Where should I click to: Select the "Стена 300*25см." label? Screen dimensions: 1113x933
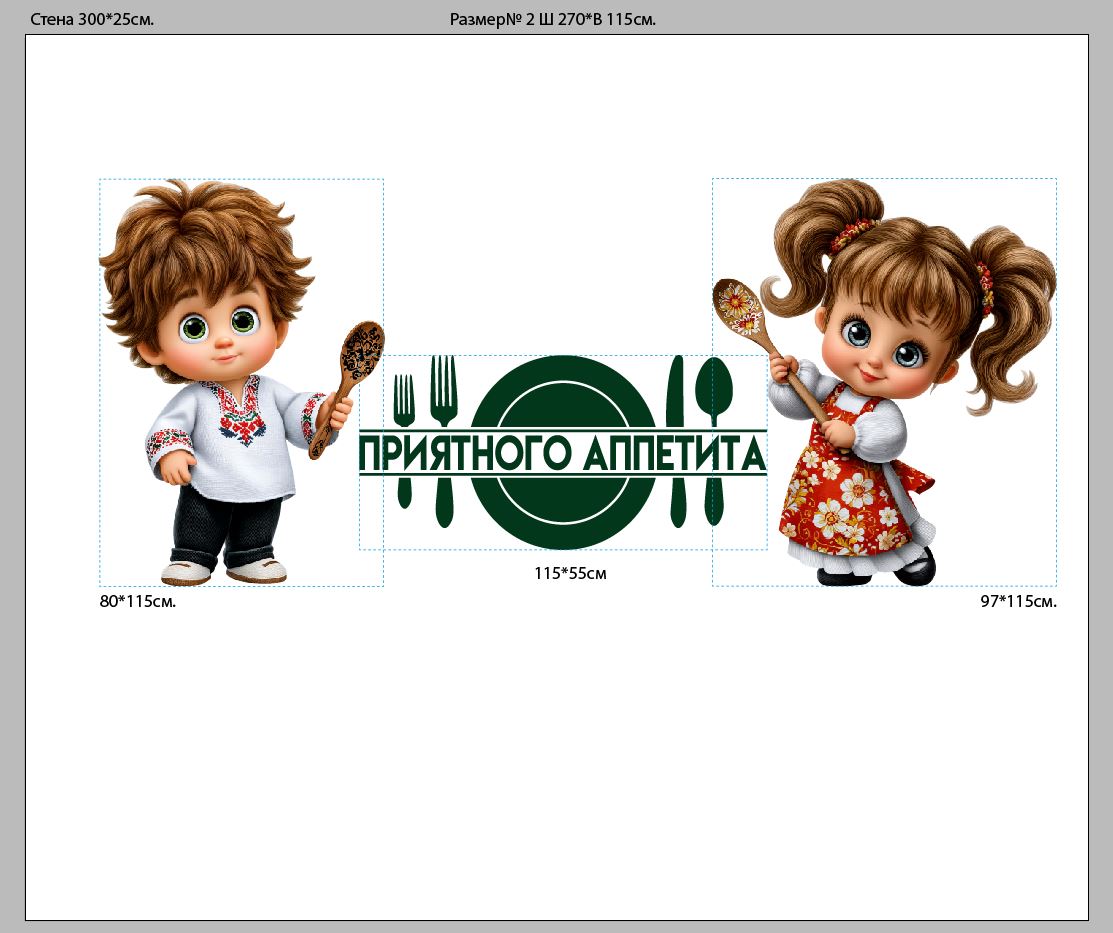pos(92,19)
